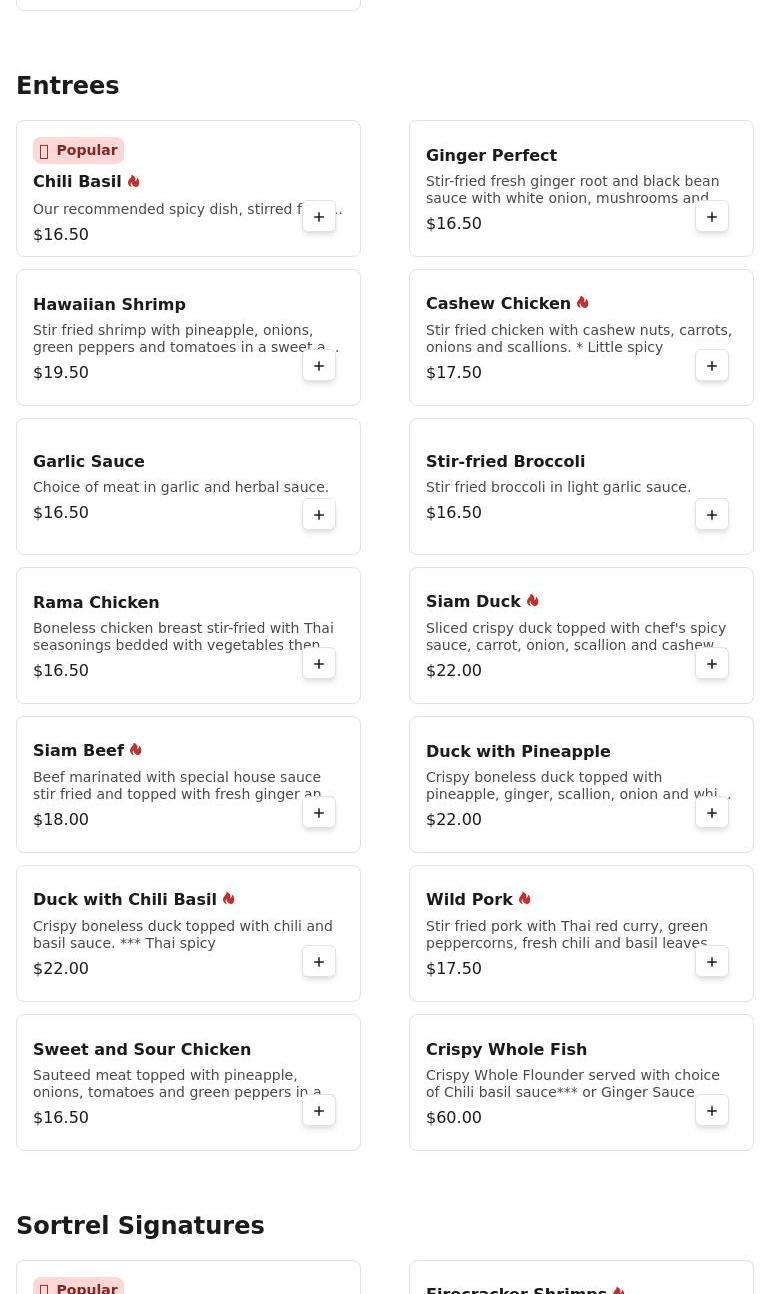Add Siam Beef to cart
The width and height of the screenshot is (770, 1294).
pos(319,813)
